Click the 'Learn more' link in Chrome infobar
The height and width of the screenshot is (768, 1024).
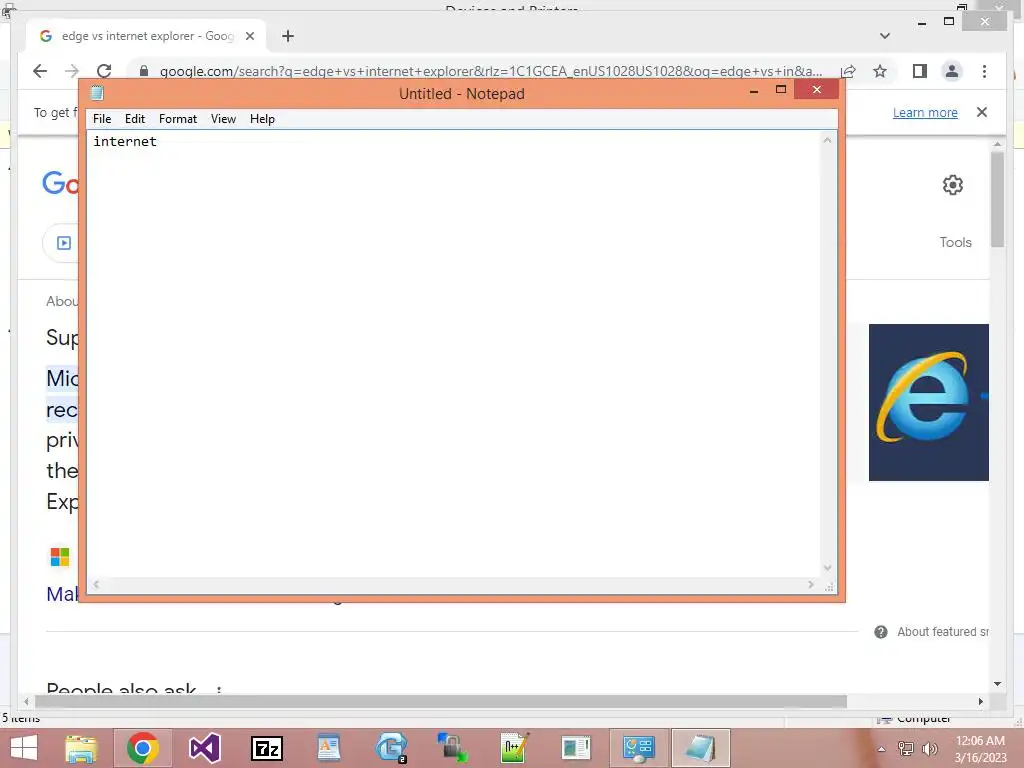925,112
